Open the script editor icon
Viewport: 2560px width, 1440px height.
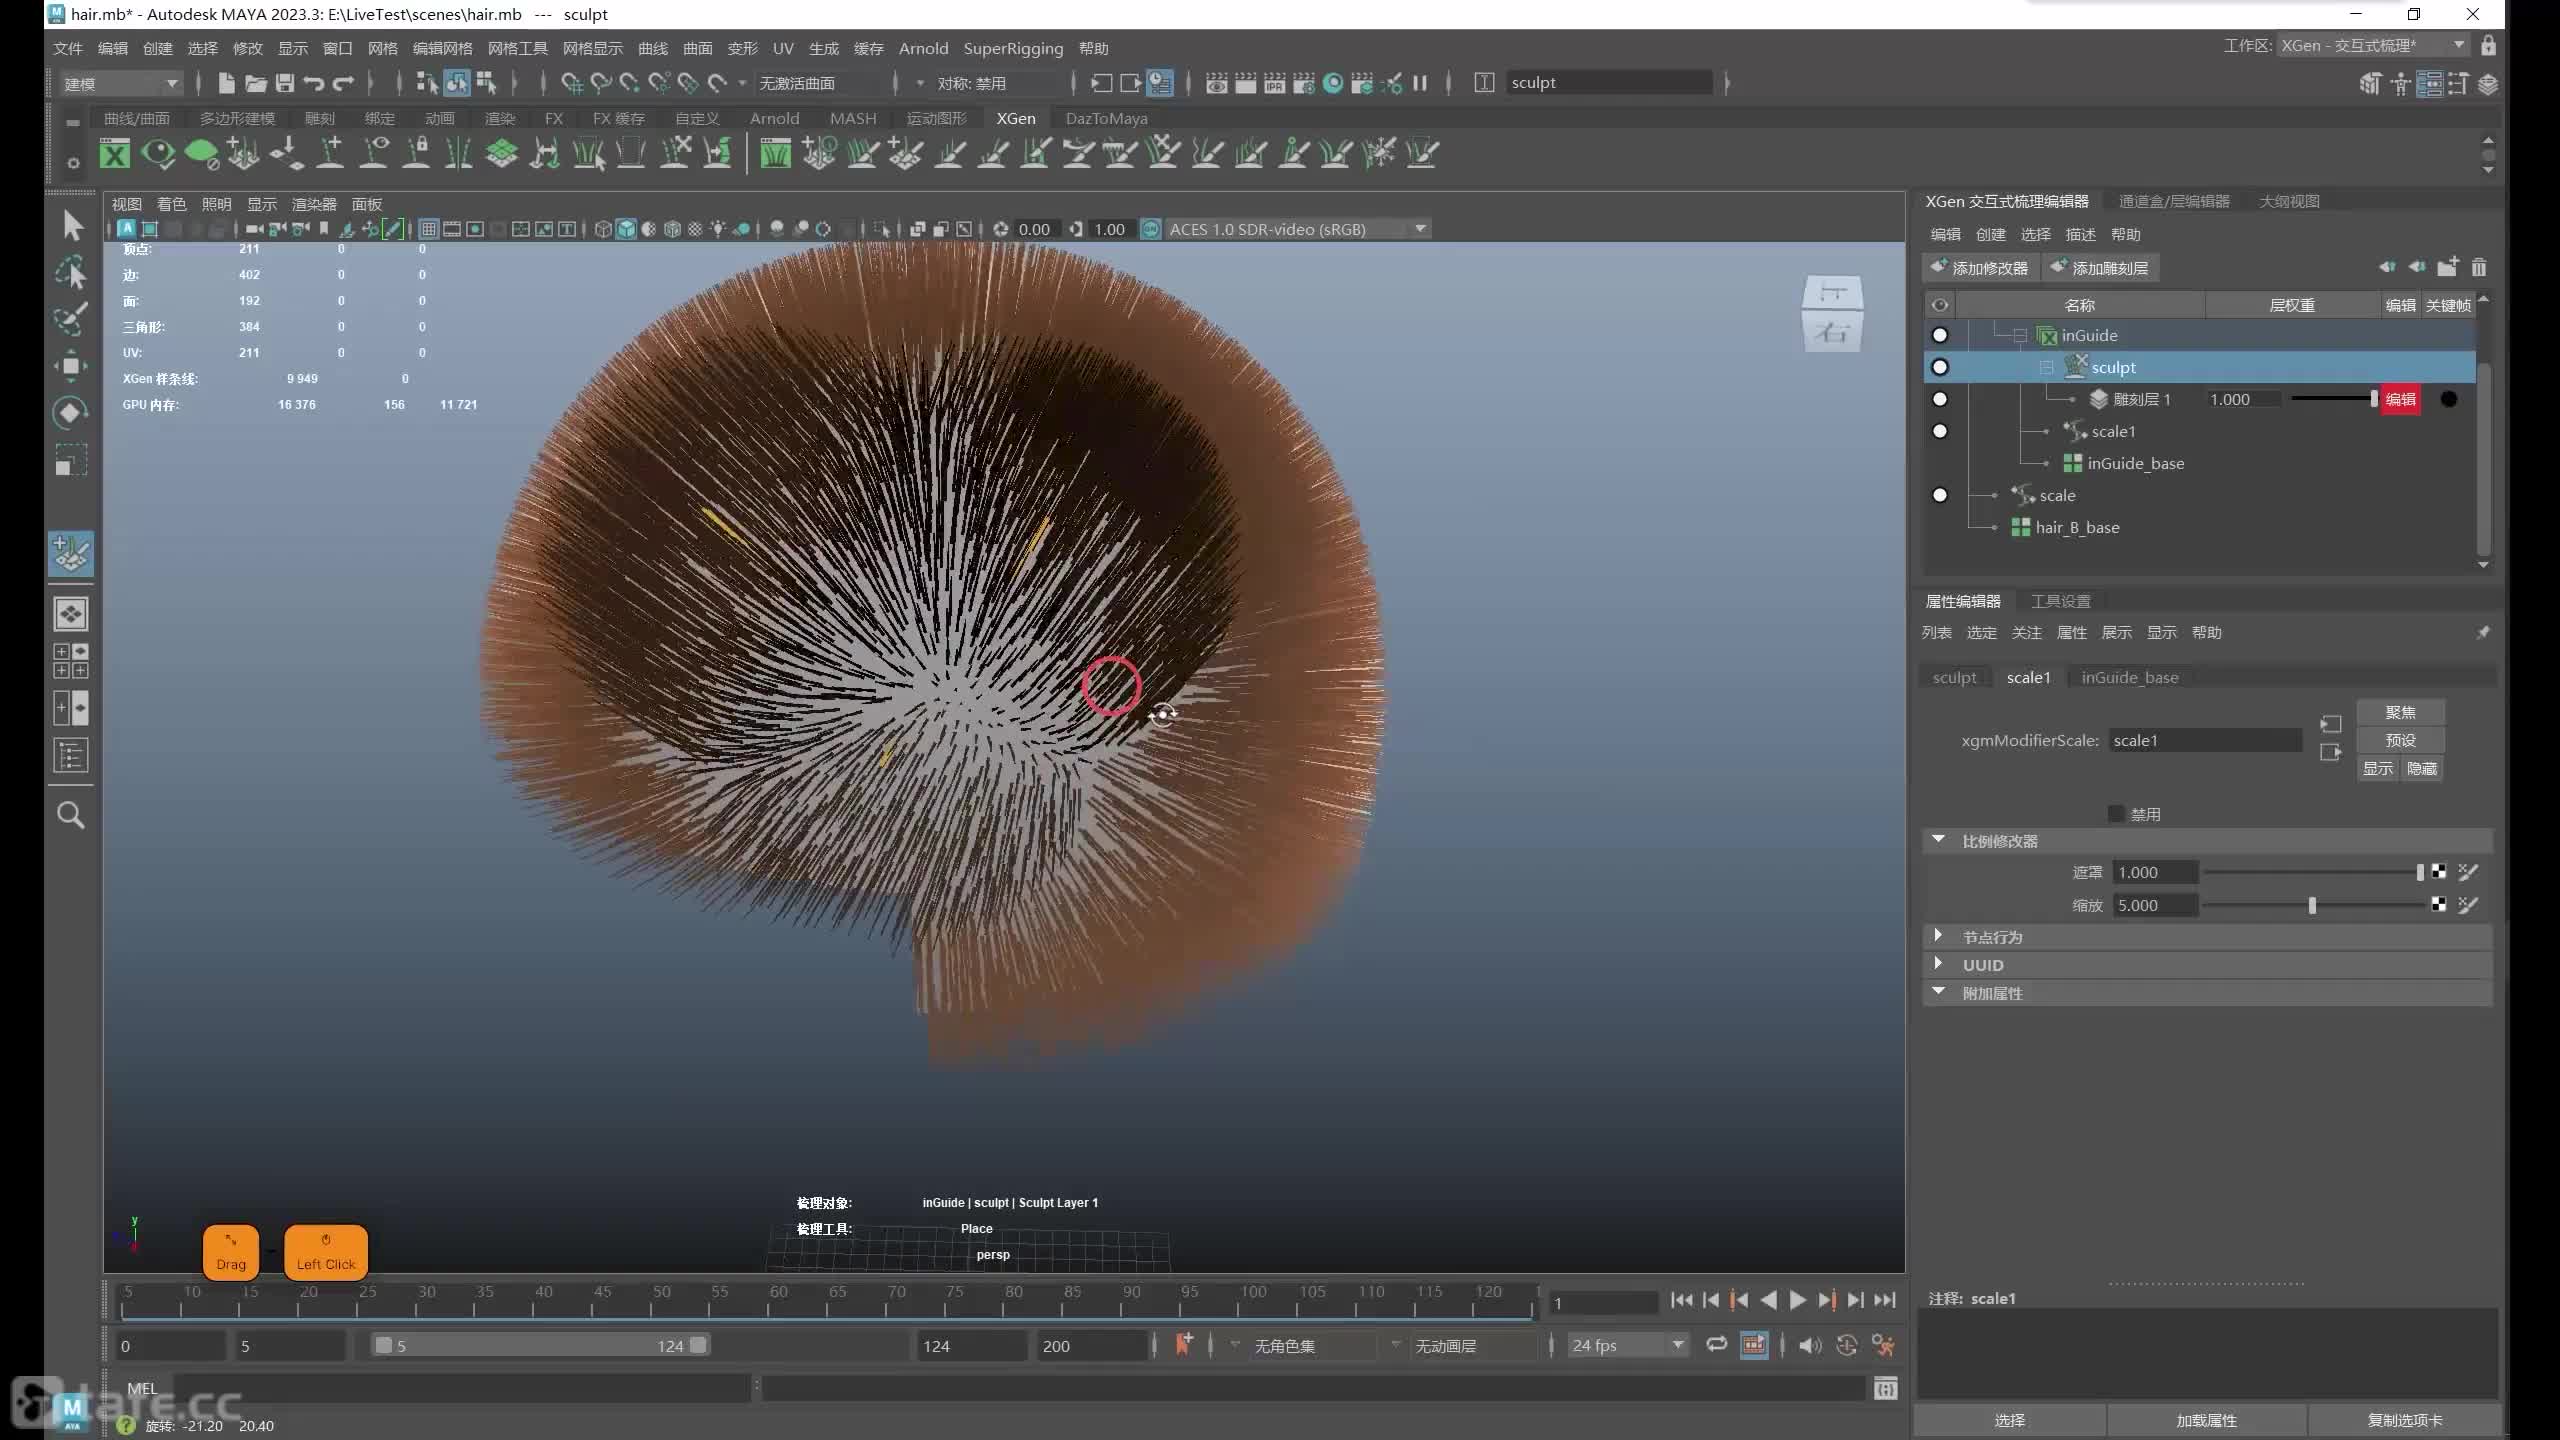(x=1886, y=1388)
